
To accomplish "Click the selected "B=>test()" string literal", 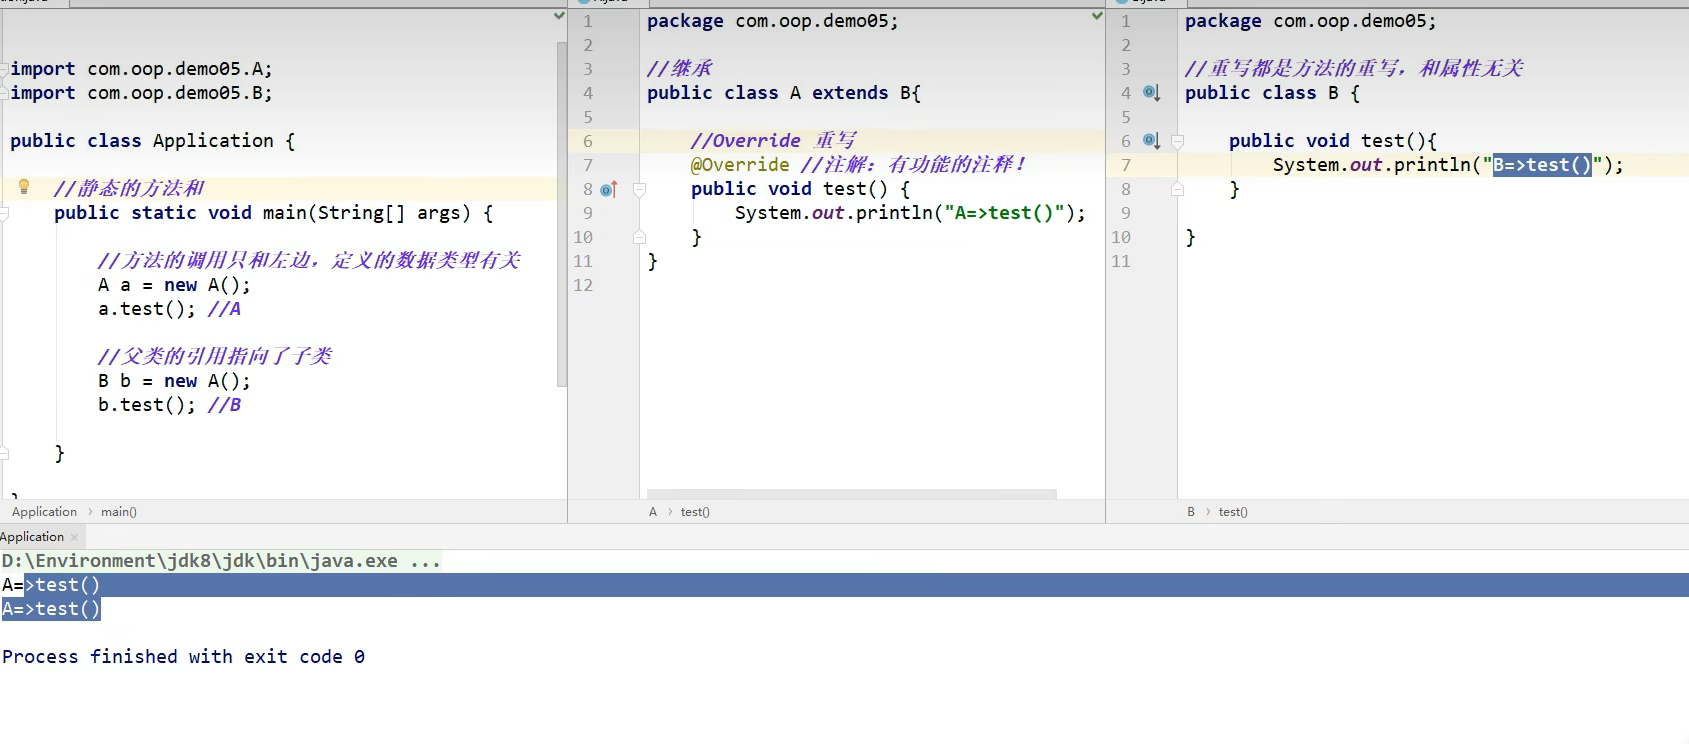I will [x=1542, y=165].
